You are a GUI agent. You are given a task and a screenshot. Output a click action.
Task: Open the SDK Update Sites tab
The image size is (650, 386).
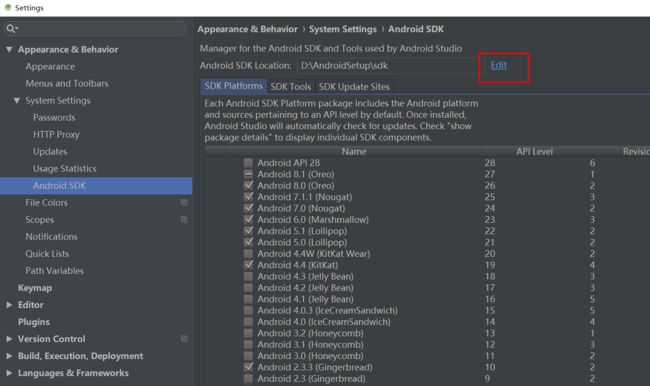(x=354, y=86)
